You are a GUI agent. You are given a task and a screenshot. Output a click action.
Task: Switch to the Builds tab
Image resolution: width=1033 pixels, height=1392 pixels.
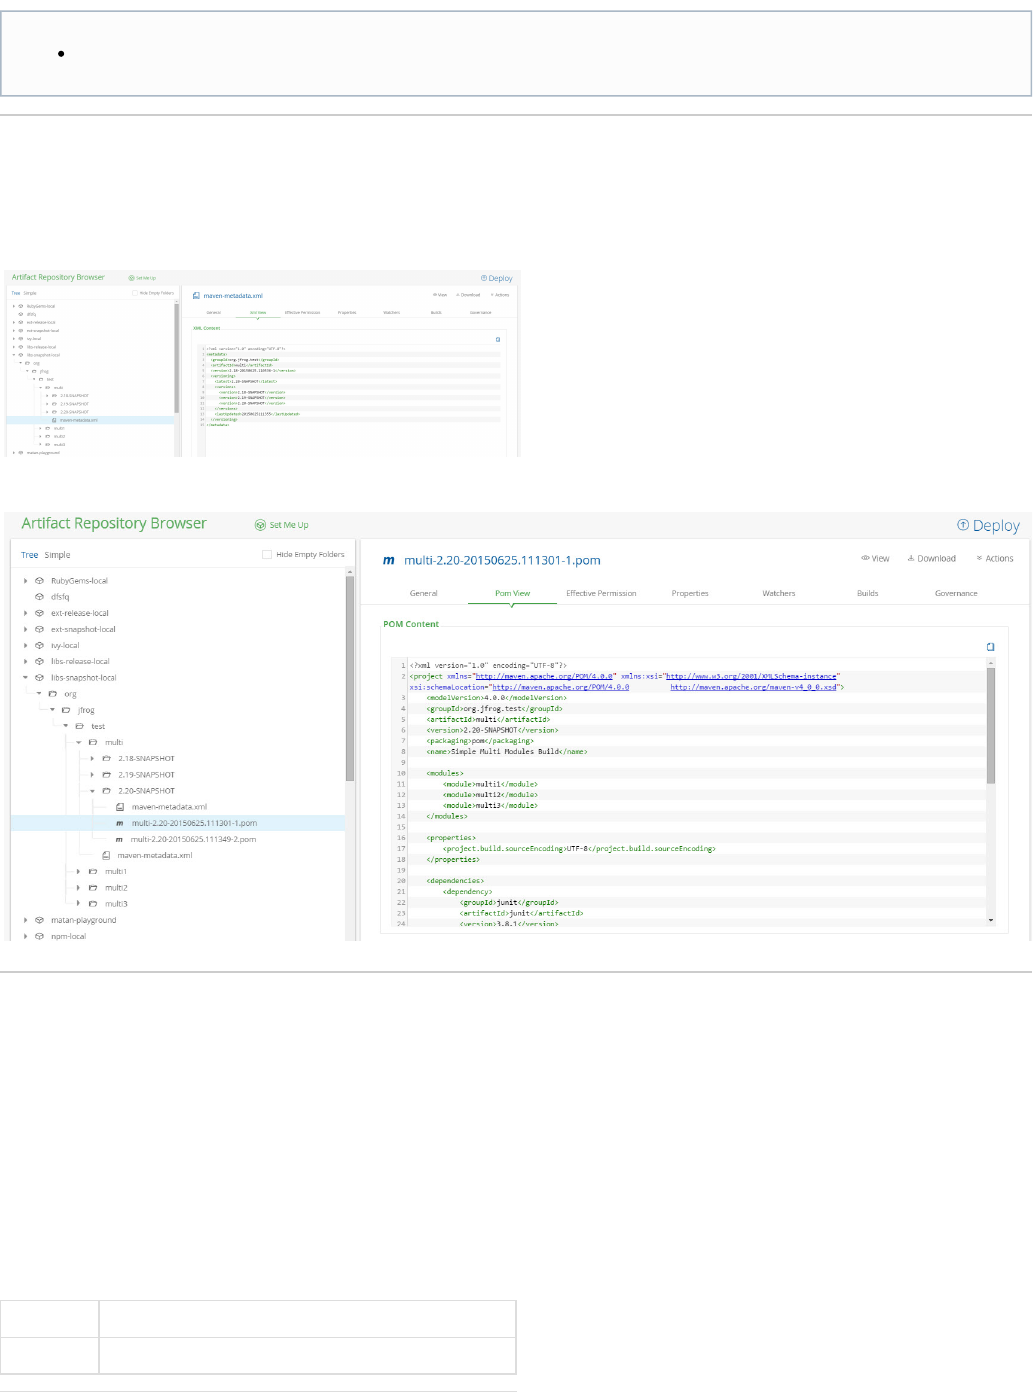pyautogui.click(x=868, y=593)
